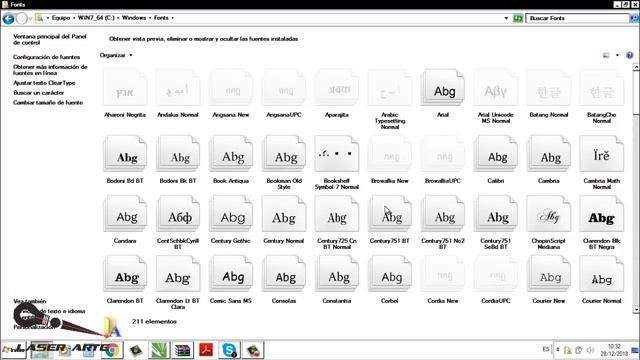
Task: Open WinRAR from the taskbar
Action: tap(182, 350)
